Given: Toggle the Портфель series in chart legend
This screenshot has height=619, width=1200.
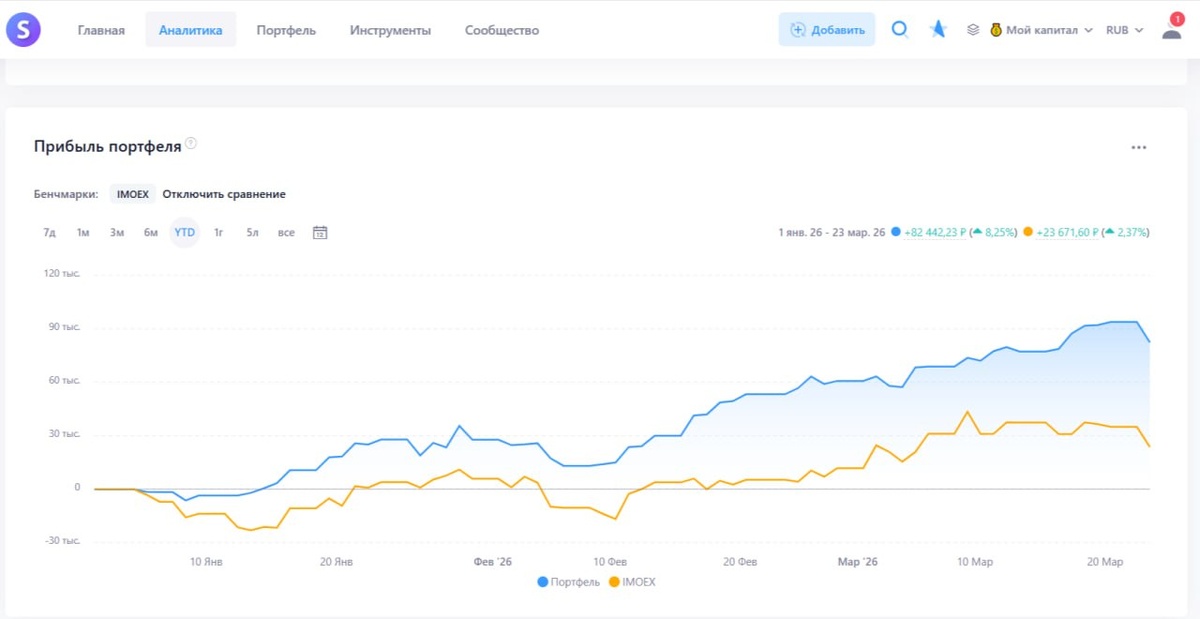Looking at the screenshot, I should tap(569, 581).
